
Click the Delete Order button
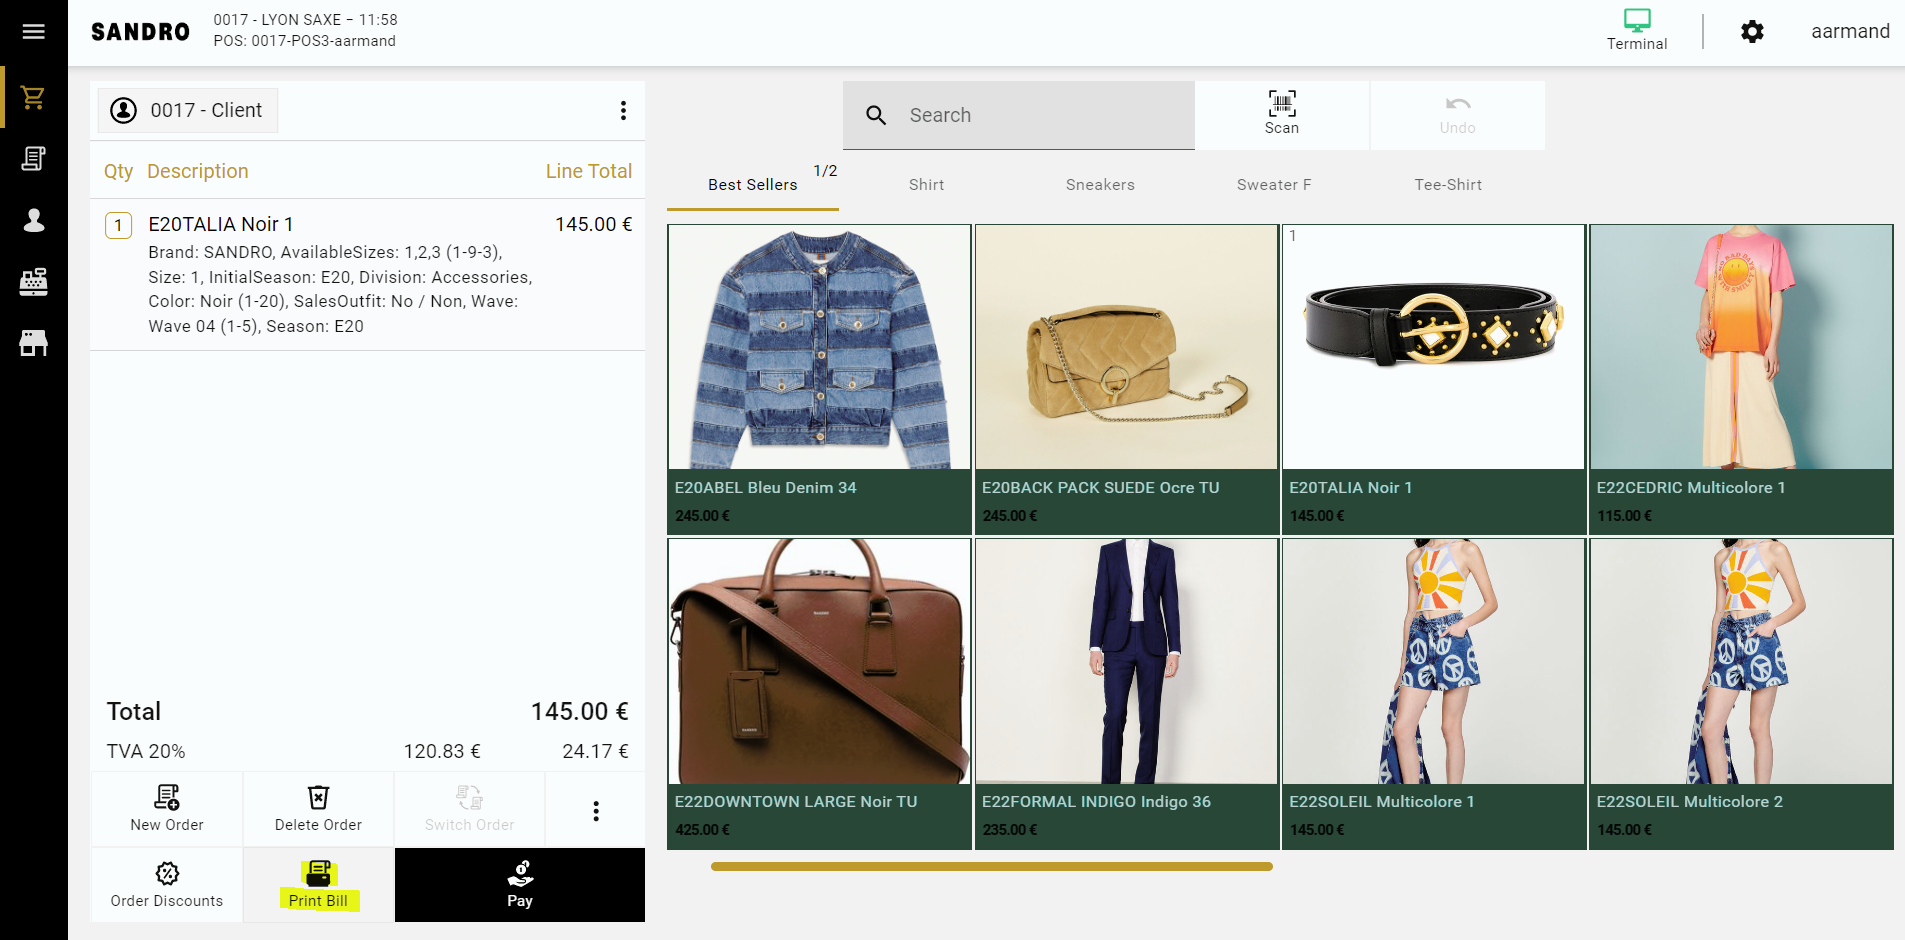318,809
